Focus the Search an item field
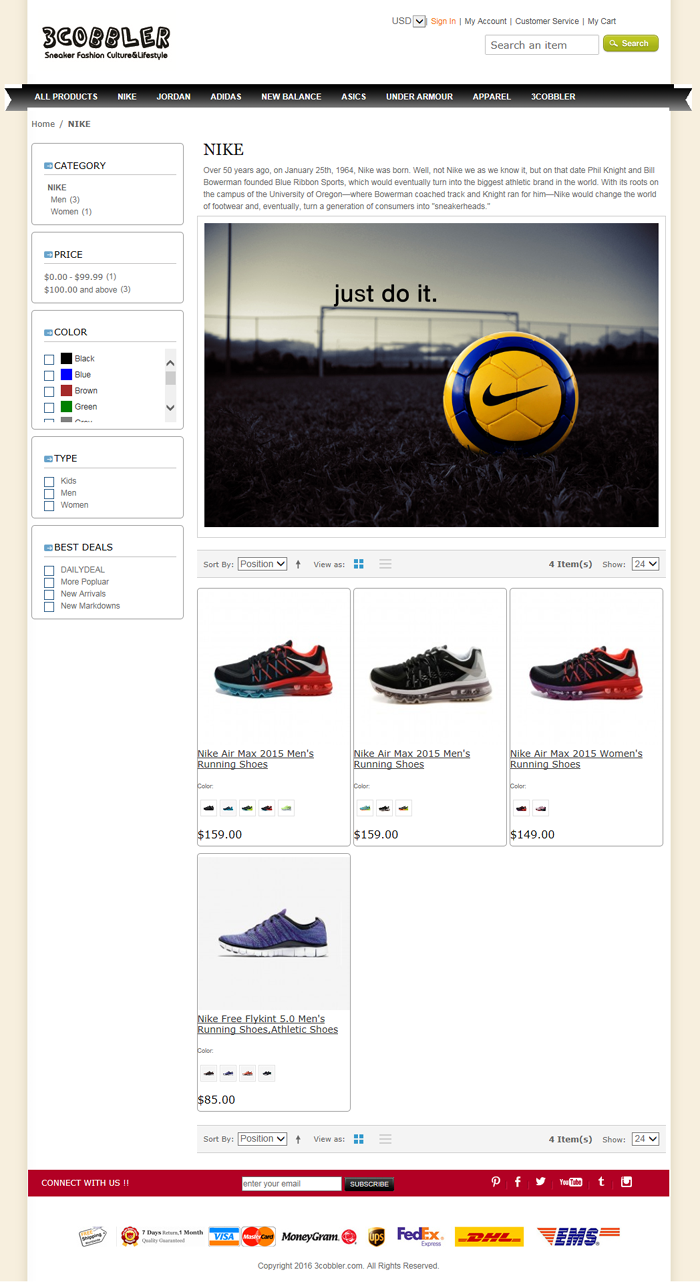The width and height of the screenshot is (700, 1284). pos(542,45)
